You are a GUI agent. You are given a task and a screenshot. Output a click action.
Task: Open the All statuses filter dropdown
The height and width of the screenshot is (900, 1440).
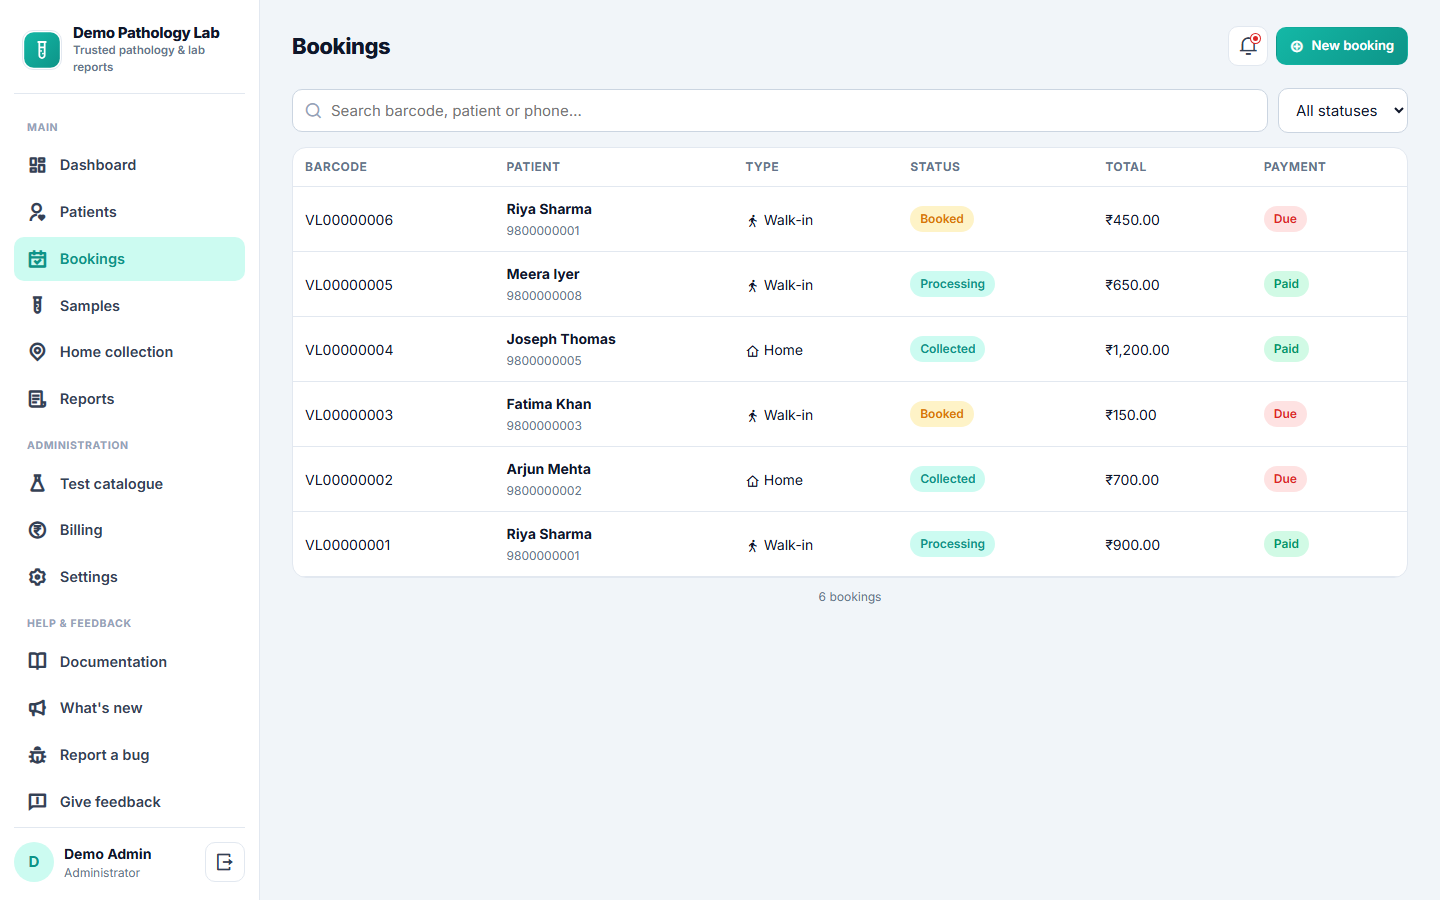pyautogui.click(x=1342, y=111)
